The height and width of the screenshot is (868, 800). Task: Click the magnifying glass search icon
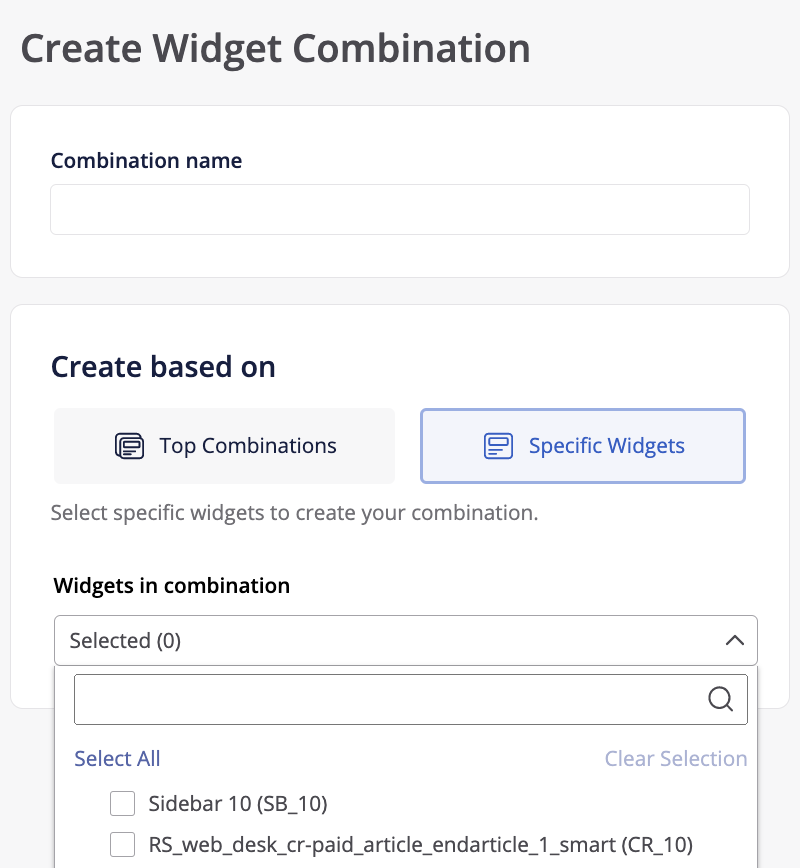721,699
